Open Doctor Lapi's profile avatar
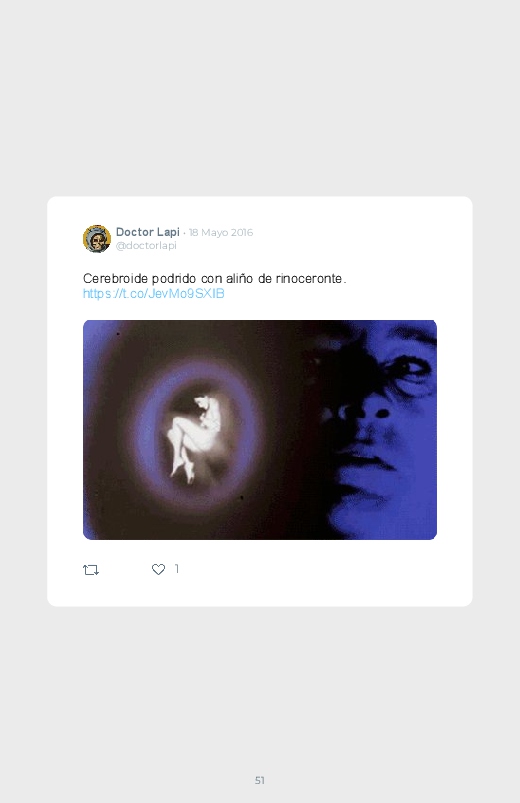520x803 pixels. click(97, 239)
